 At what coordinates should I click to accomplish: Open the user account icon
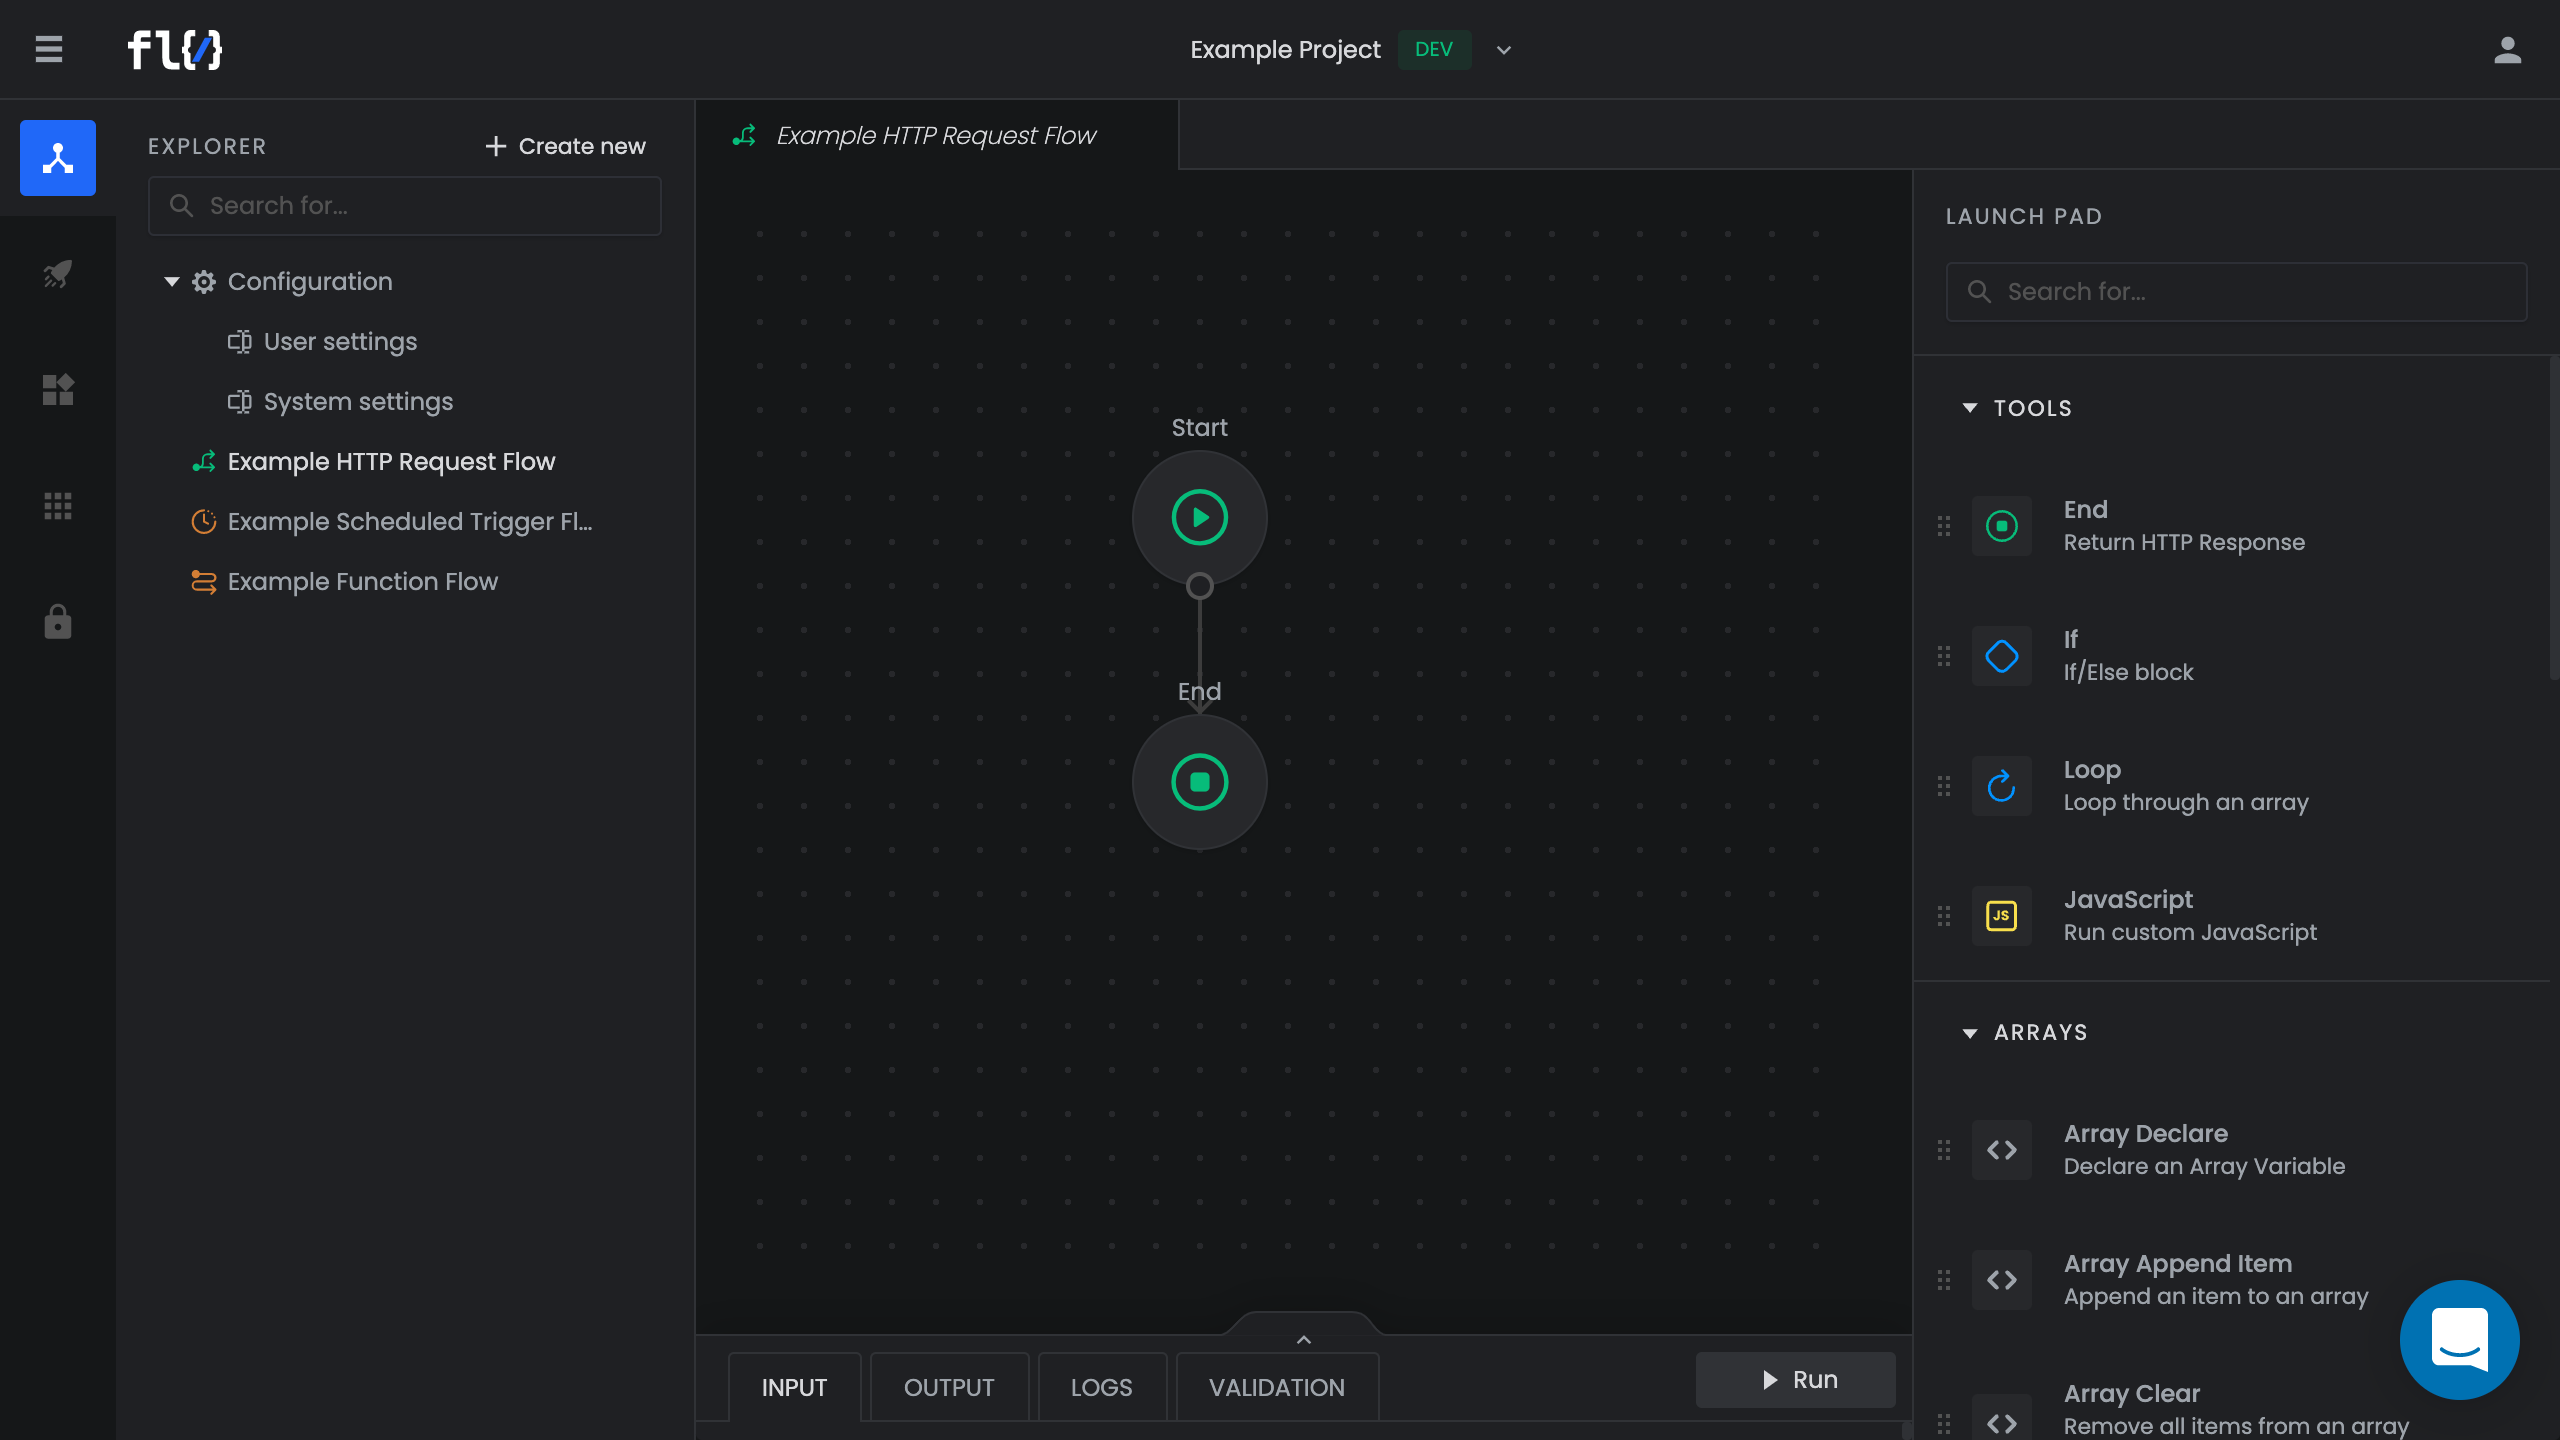pos(2507,49)
